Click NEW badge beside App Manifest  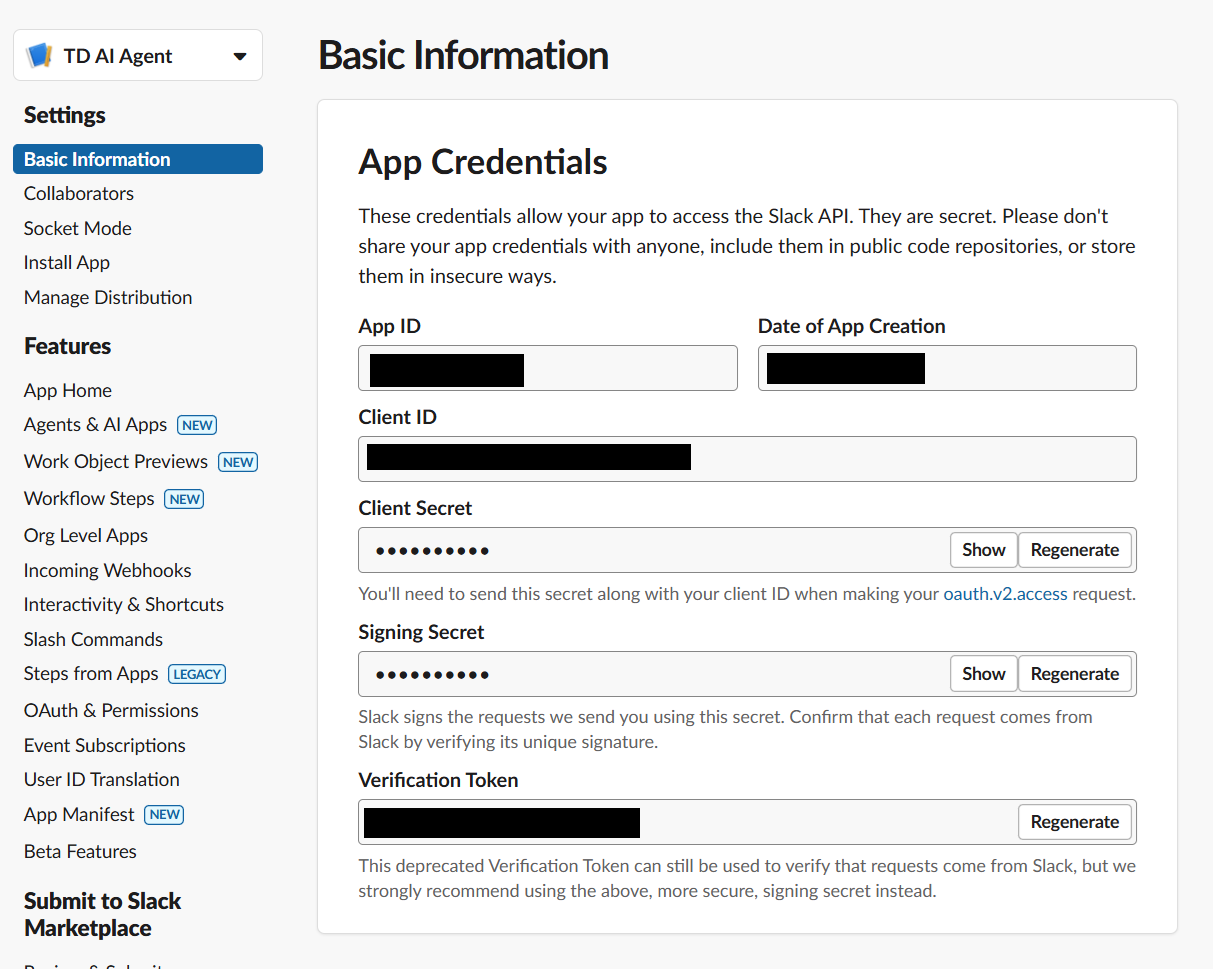164,815
